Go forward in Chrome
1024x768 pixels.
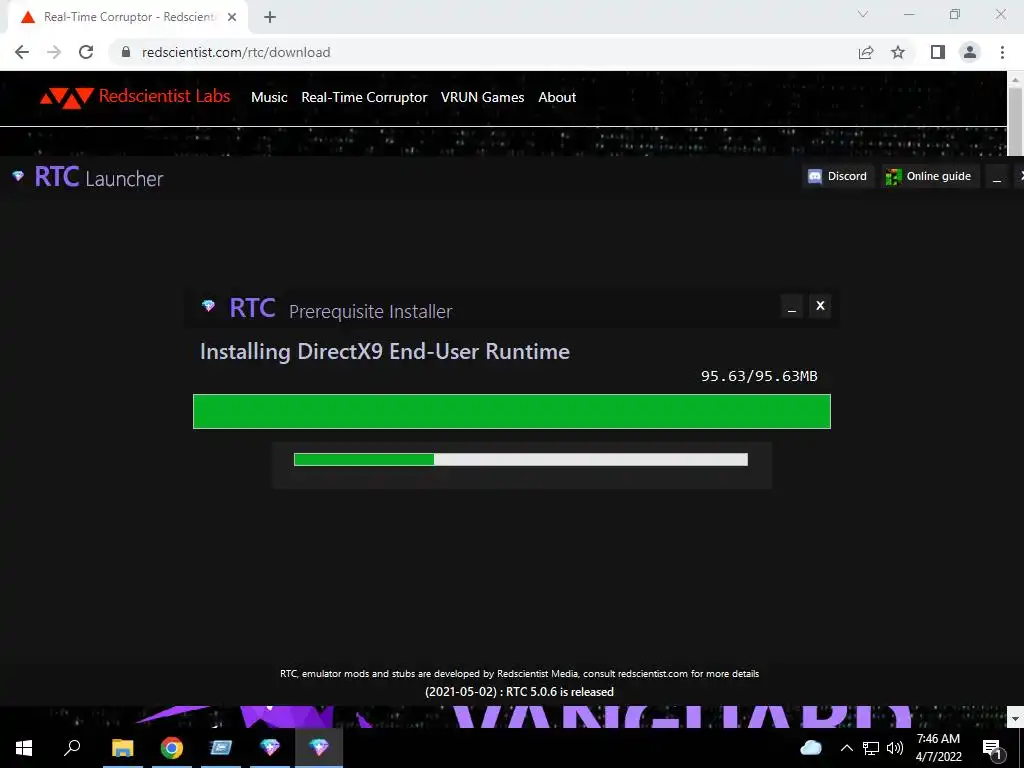point(54,52)
